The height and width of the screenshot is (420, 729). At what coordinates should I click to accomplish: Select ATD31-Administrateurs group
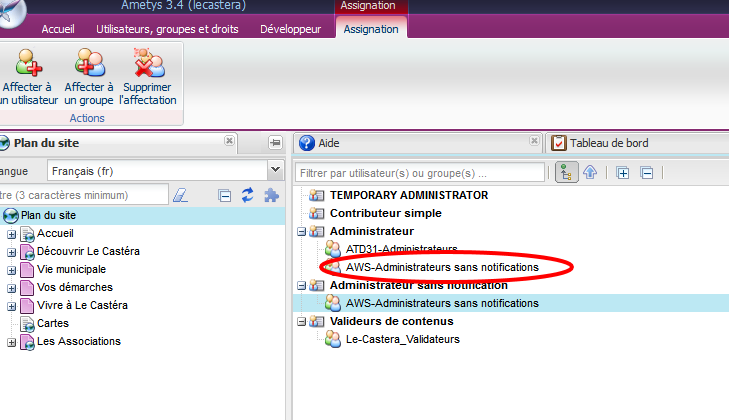point(402,249)
